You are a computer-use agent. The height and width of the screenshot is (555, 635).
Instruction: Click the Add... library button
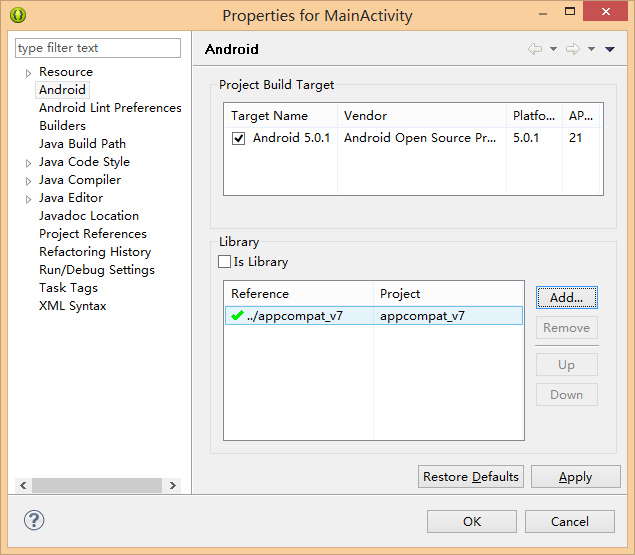567,298
